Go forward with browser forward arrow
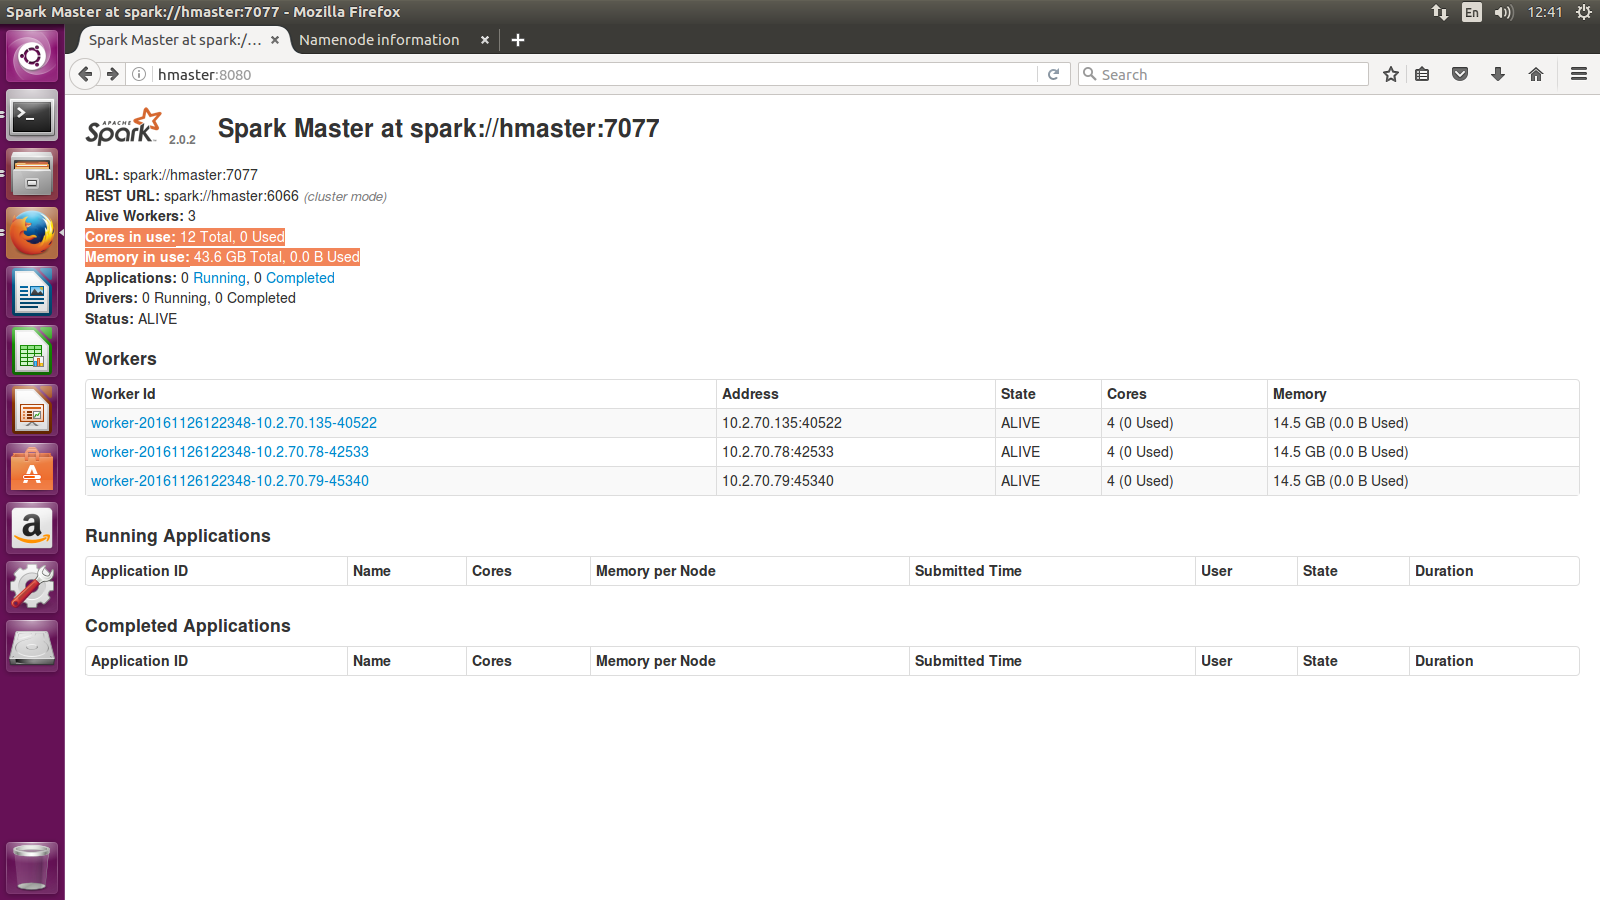 point(112,74)
